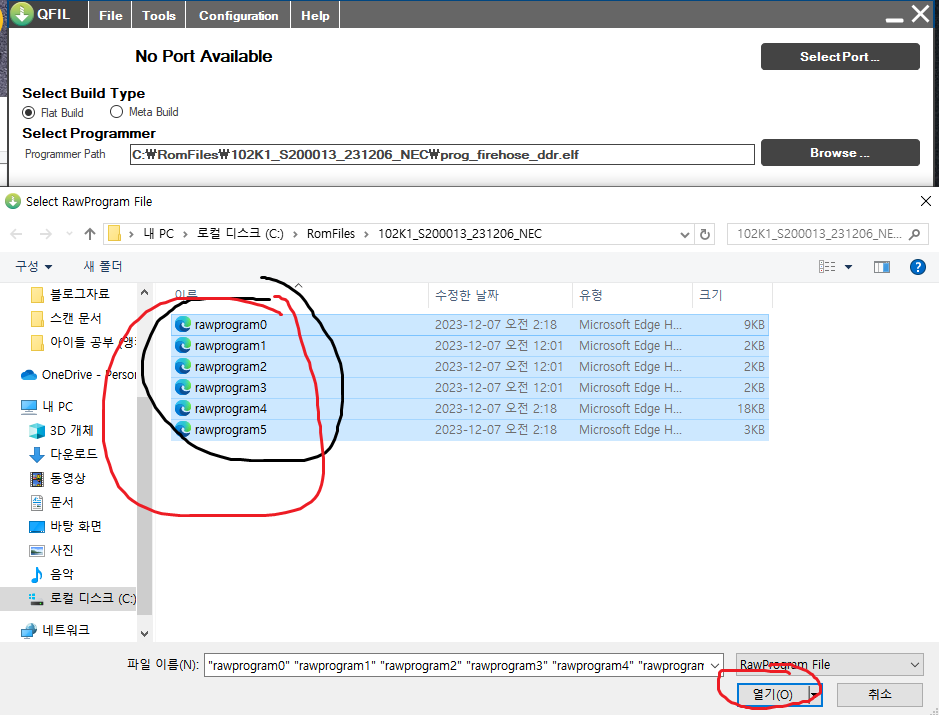Select the rawprogram1 file icon

(x=183, y=346)
